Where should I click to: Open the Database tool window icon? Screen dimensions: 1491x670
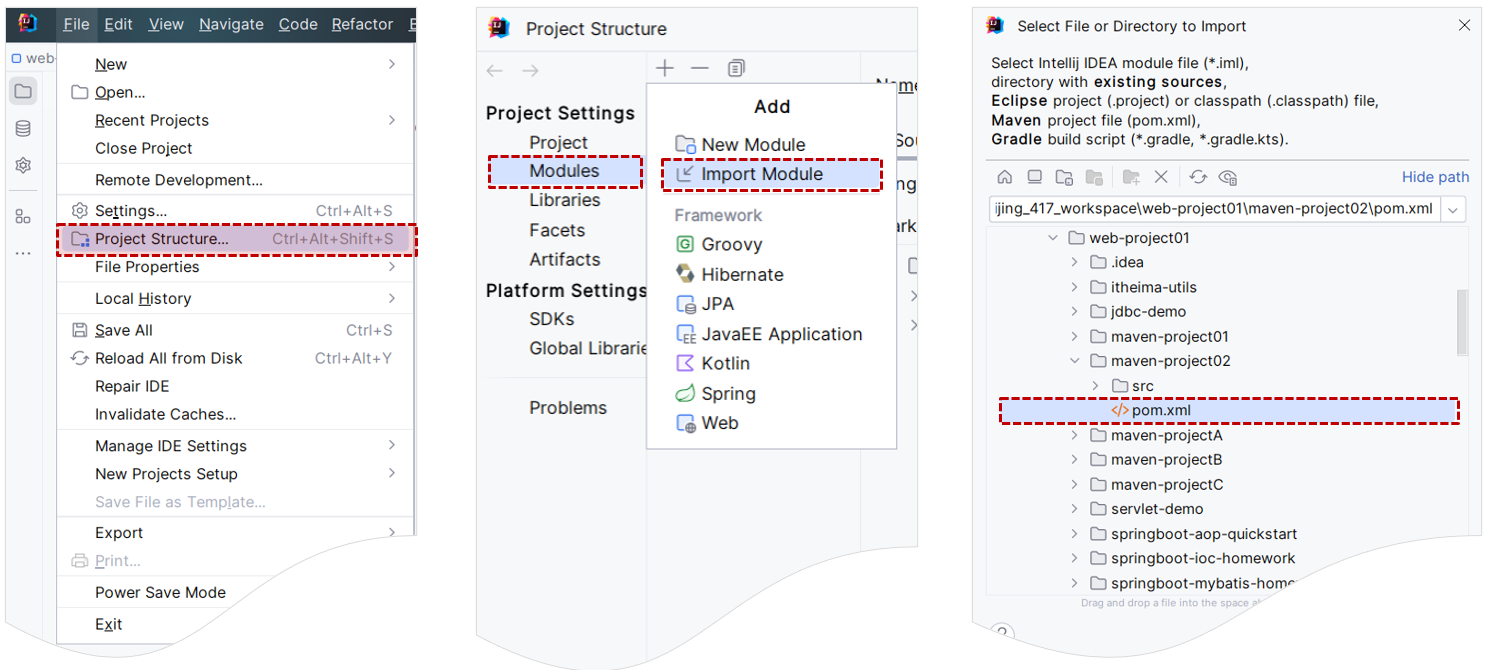click(22, 128)
